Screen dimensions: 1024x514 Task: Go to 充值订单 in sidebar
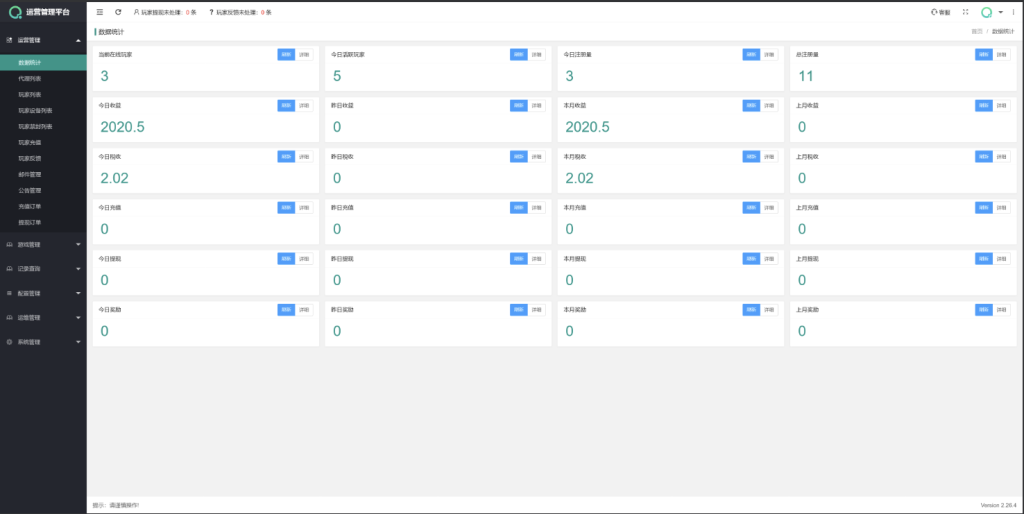[30, 206]
